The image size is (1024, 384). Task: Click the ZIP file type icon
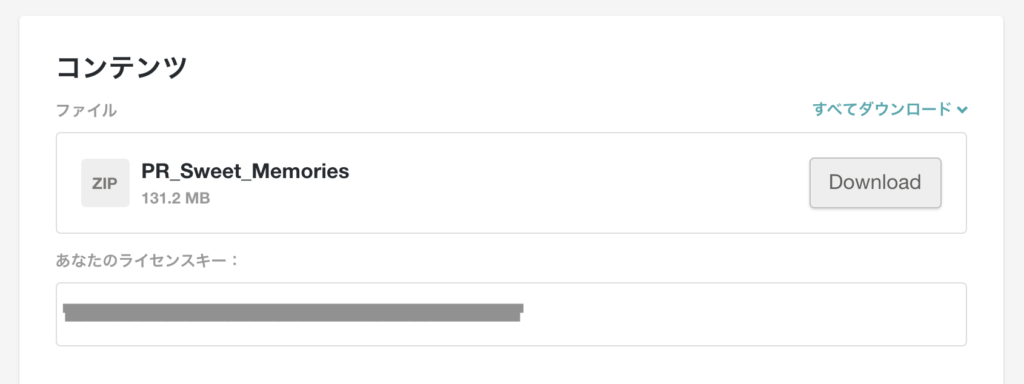(105, 183)
